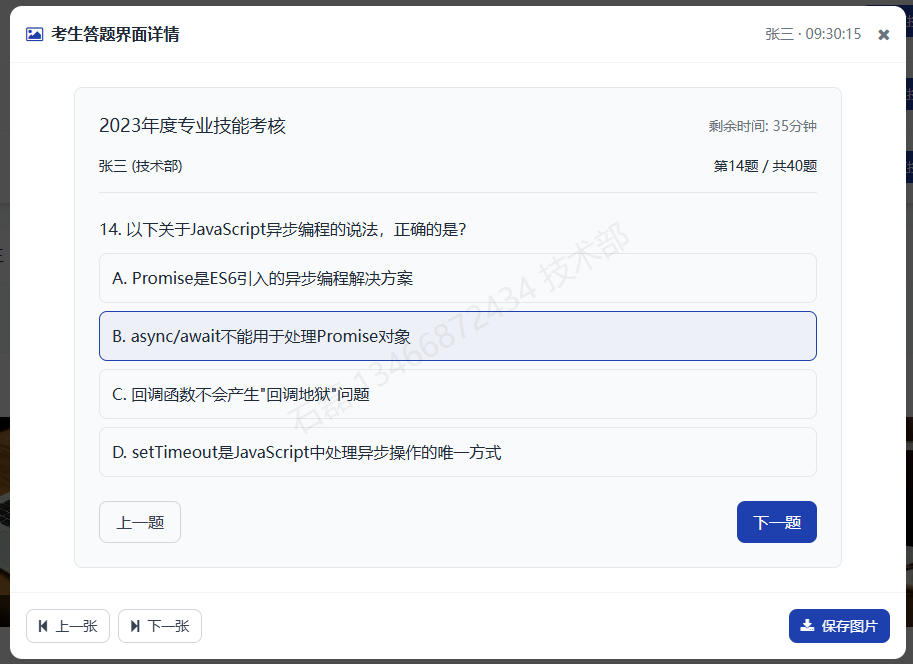Click the picture icon beside the dialog title
This screenshot has height=664, width=913.
[34, 34]
